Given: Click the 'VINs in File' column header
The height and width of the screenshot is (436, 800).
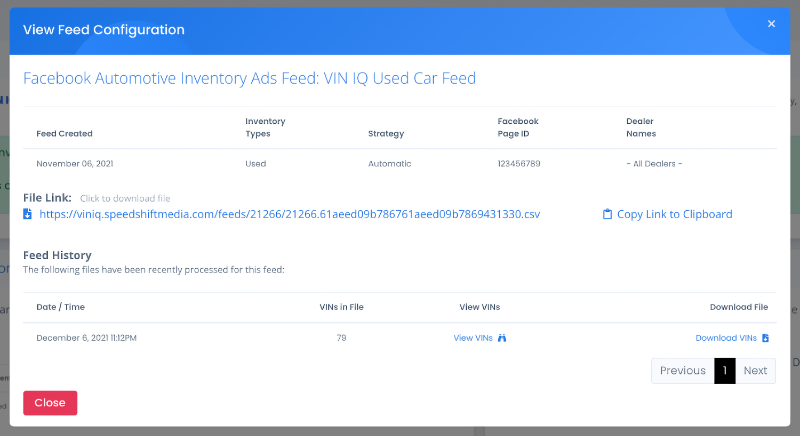Looking at the screenshot, I should click(x=341, y=307).
